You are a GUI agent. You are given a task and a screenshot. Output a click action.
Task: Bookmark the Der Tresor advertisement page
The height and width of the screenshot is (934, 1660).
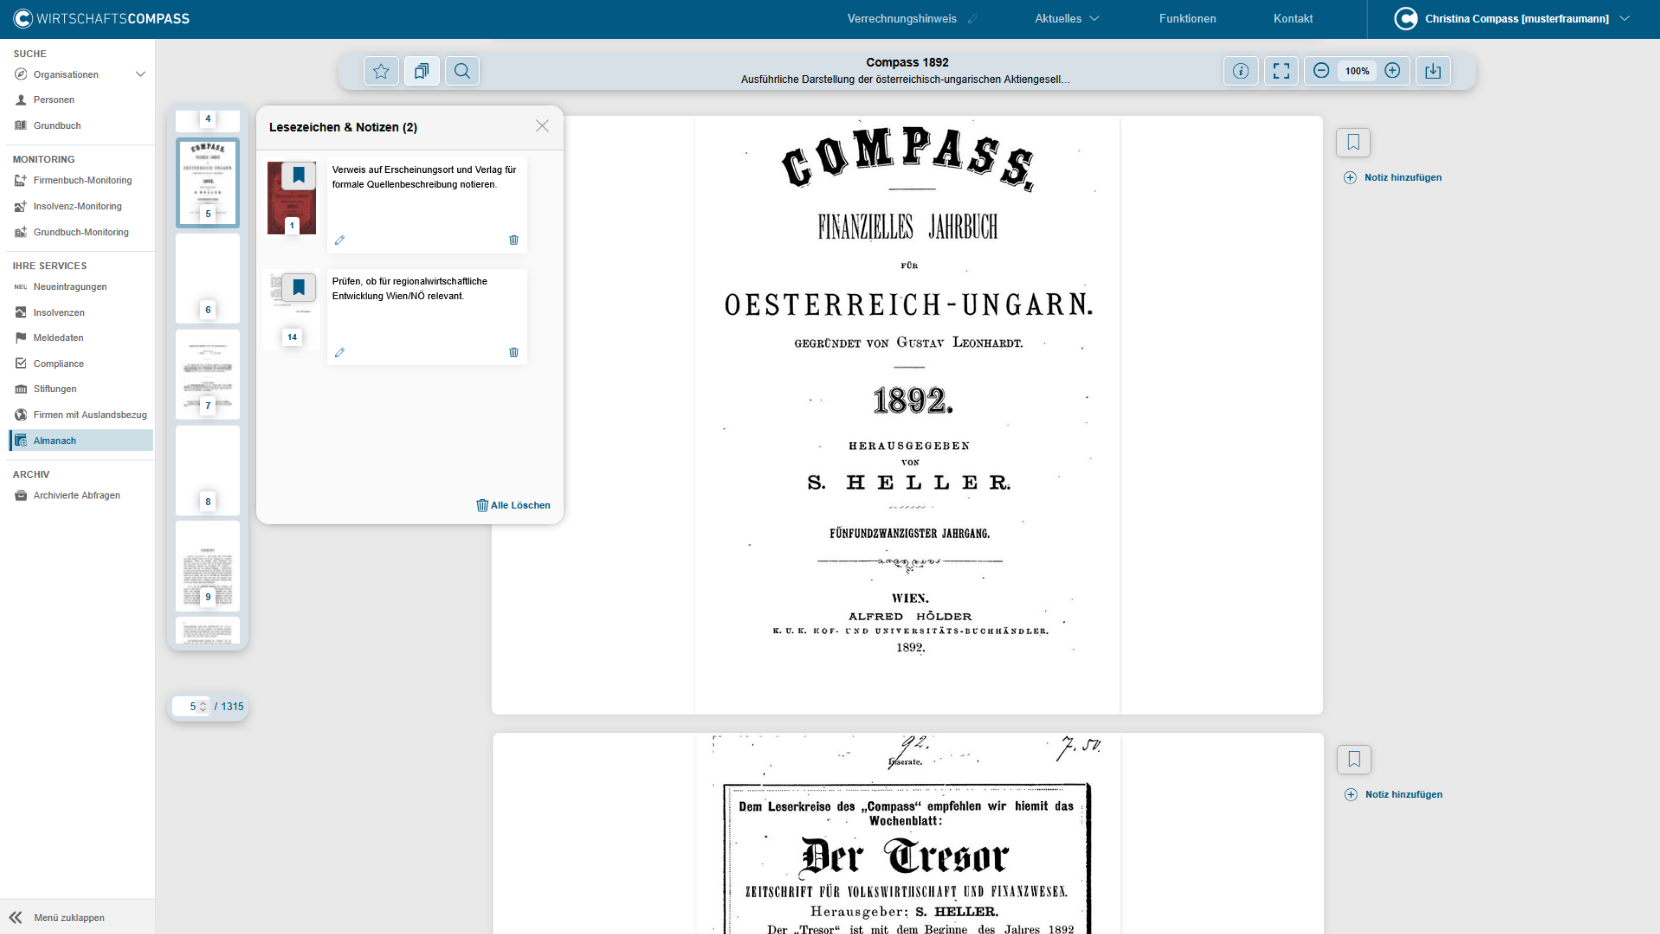[x=1354, y=759]
